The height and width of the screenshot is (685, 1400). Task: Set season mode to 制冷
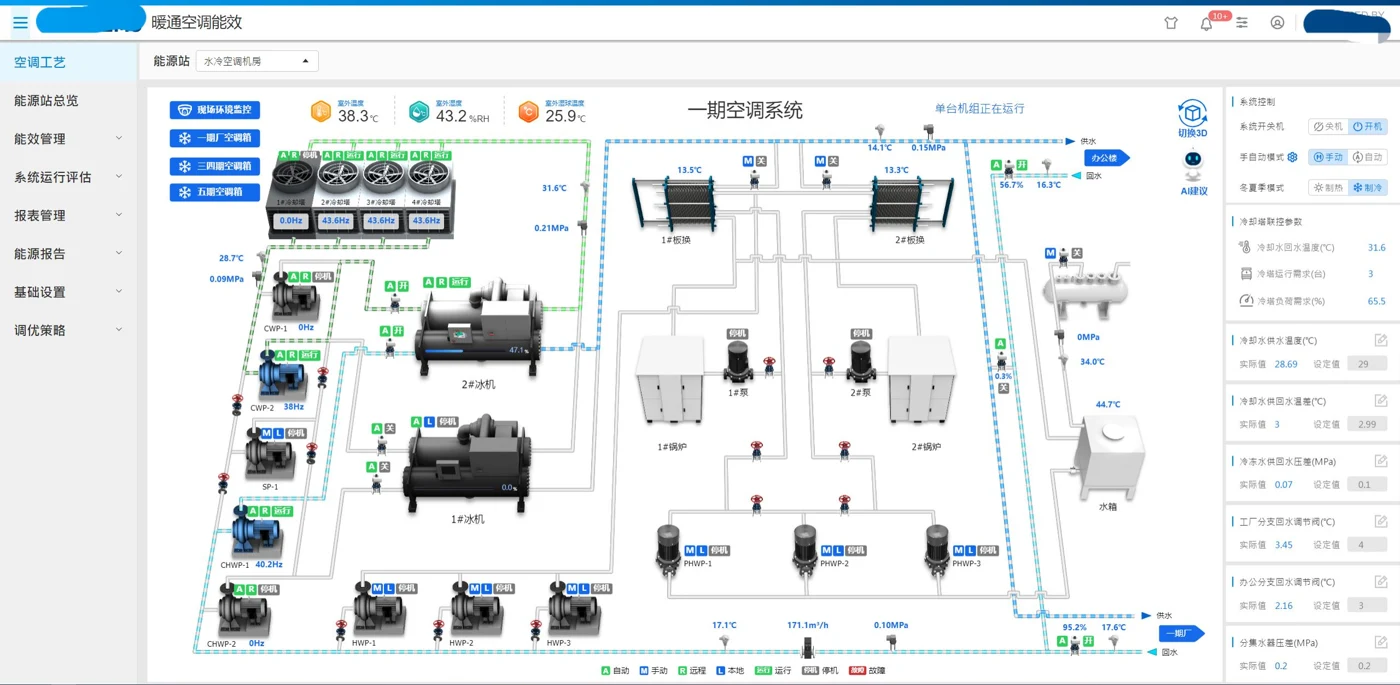click(x=1368, y=187)
